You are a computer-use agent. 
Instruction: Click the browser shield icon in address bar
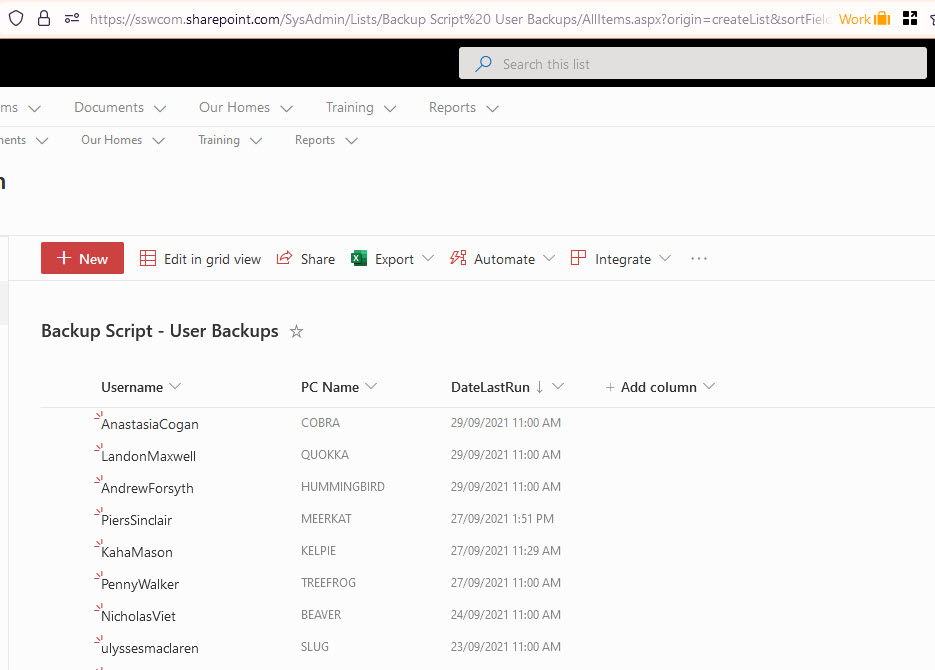click(x=16, y=18)
